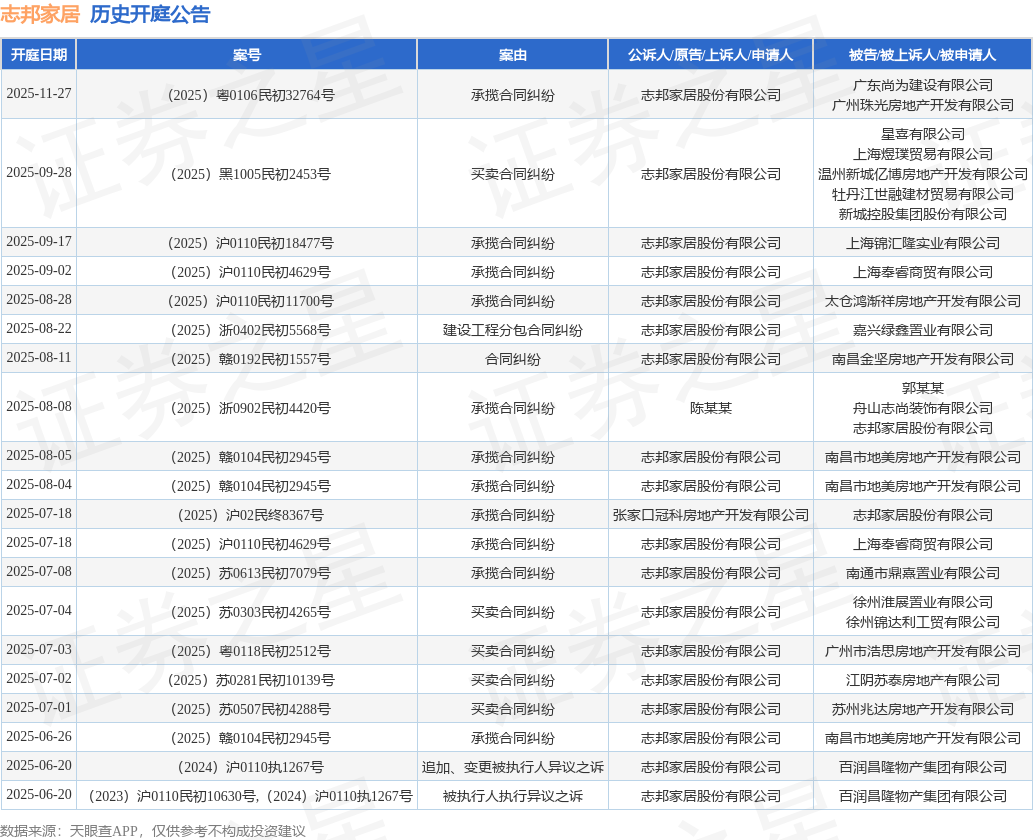Click the 追加、变更被执行人异议之诉 cause cell
1033x840 pixels.
tap(513, 768)
